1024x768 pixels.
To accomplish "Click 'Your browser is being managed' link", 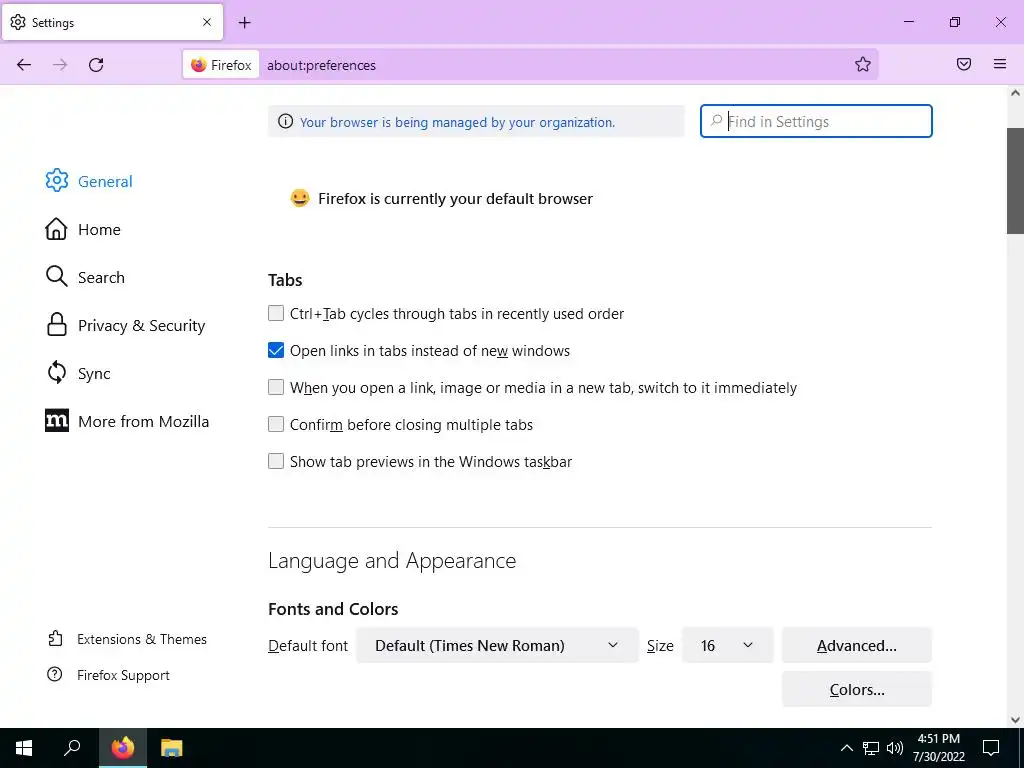I will click(457, 122).
